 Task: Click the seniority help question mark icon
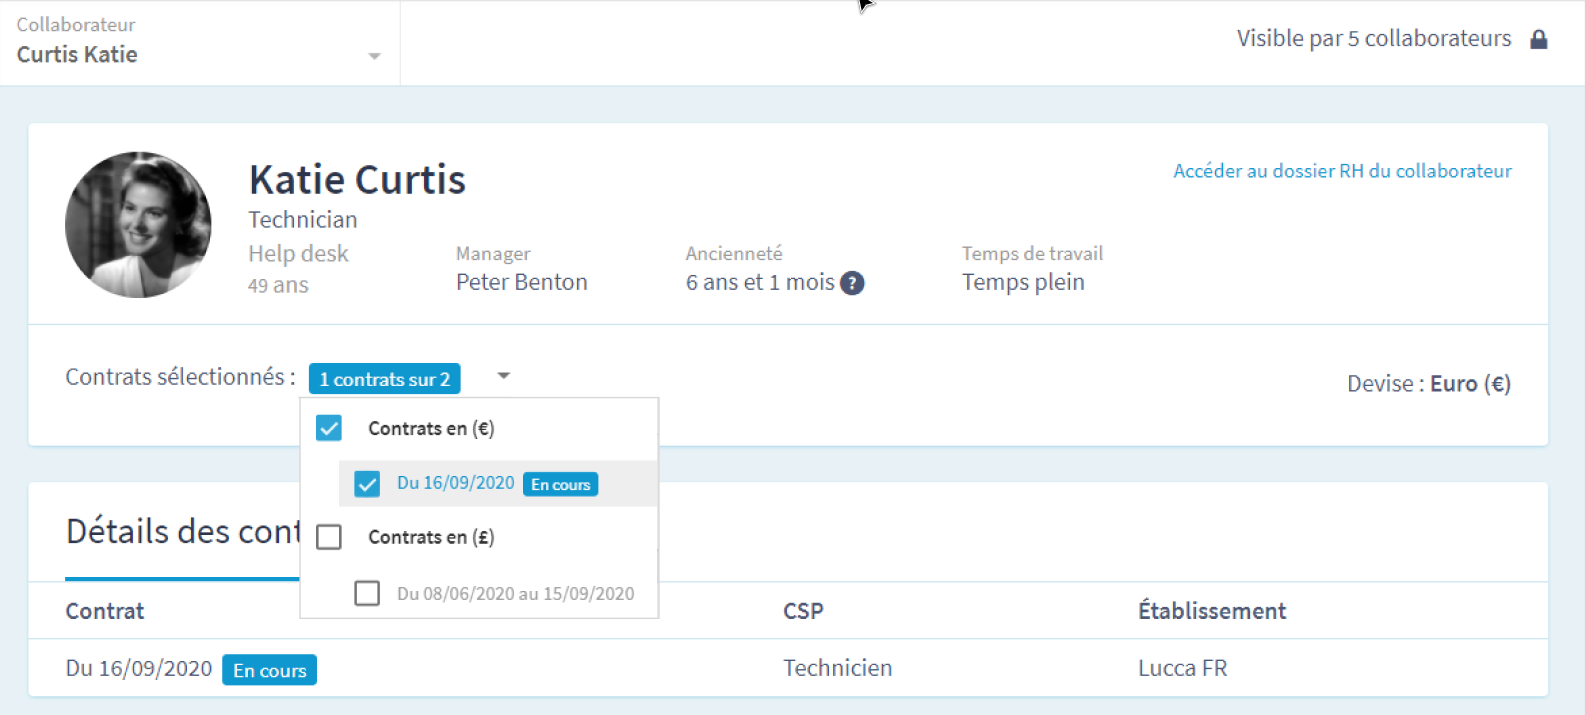pyautogui.click(x=852, y=283)
